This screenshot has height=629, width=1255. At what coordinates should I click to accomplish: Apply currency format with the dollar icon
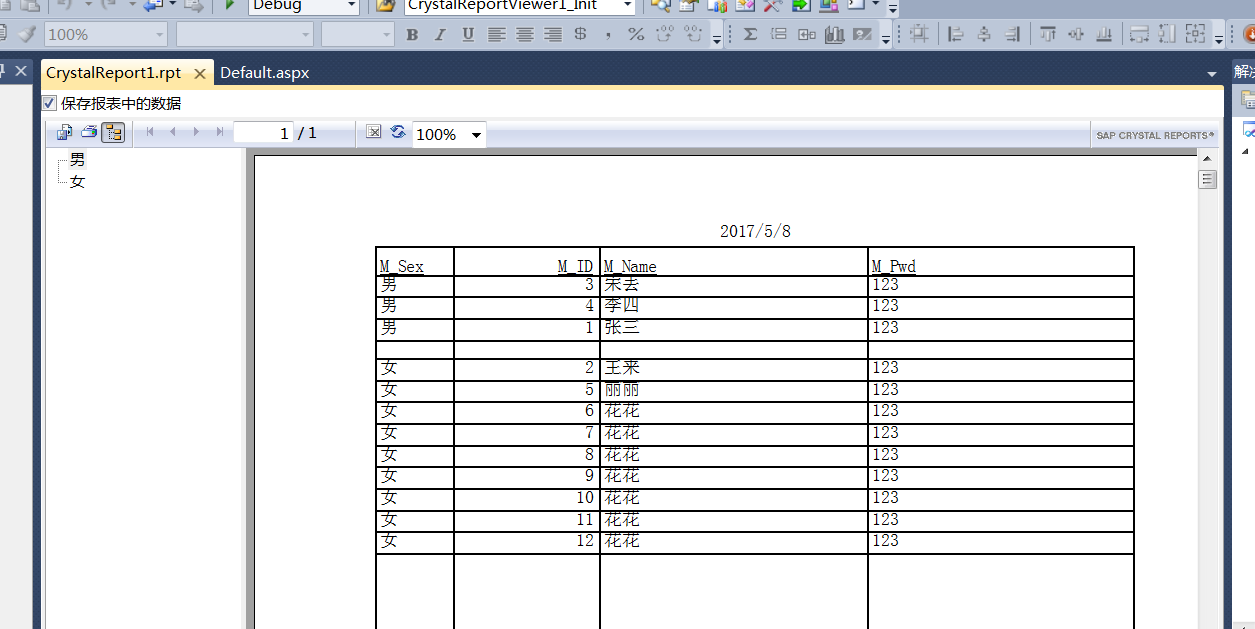(x=580, y=35)
